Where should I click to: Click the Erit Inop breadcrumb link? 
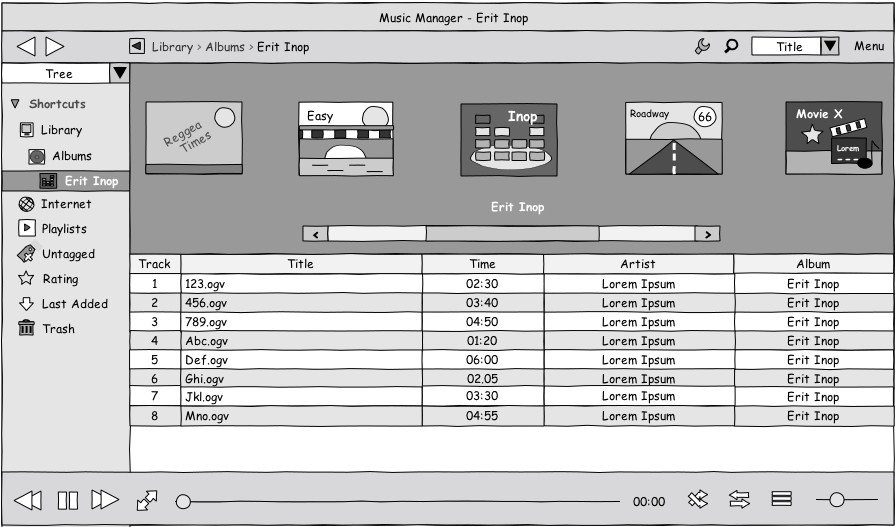click(283, 47)
